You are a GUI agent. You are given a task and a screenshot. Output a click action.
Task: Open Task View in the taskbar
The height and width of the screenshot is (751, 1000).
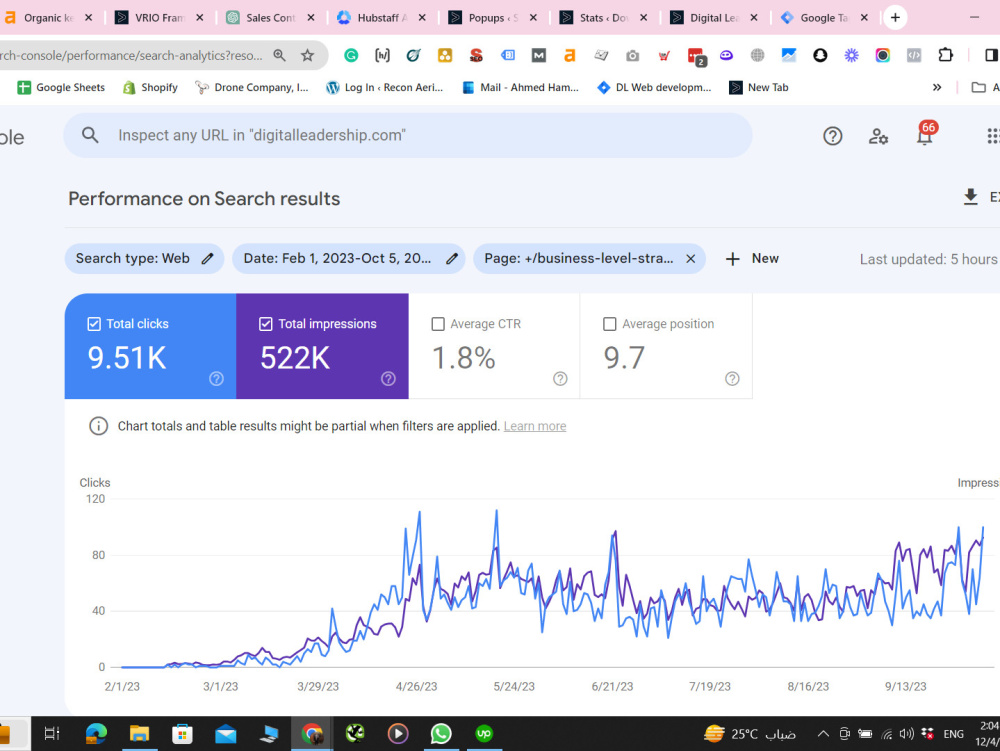tap(52, 733)
